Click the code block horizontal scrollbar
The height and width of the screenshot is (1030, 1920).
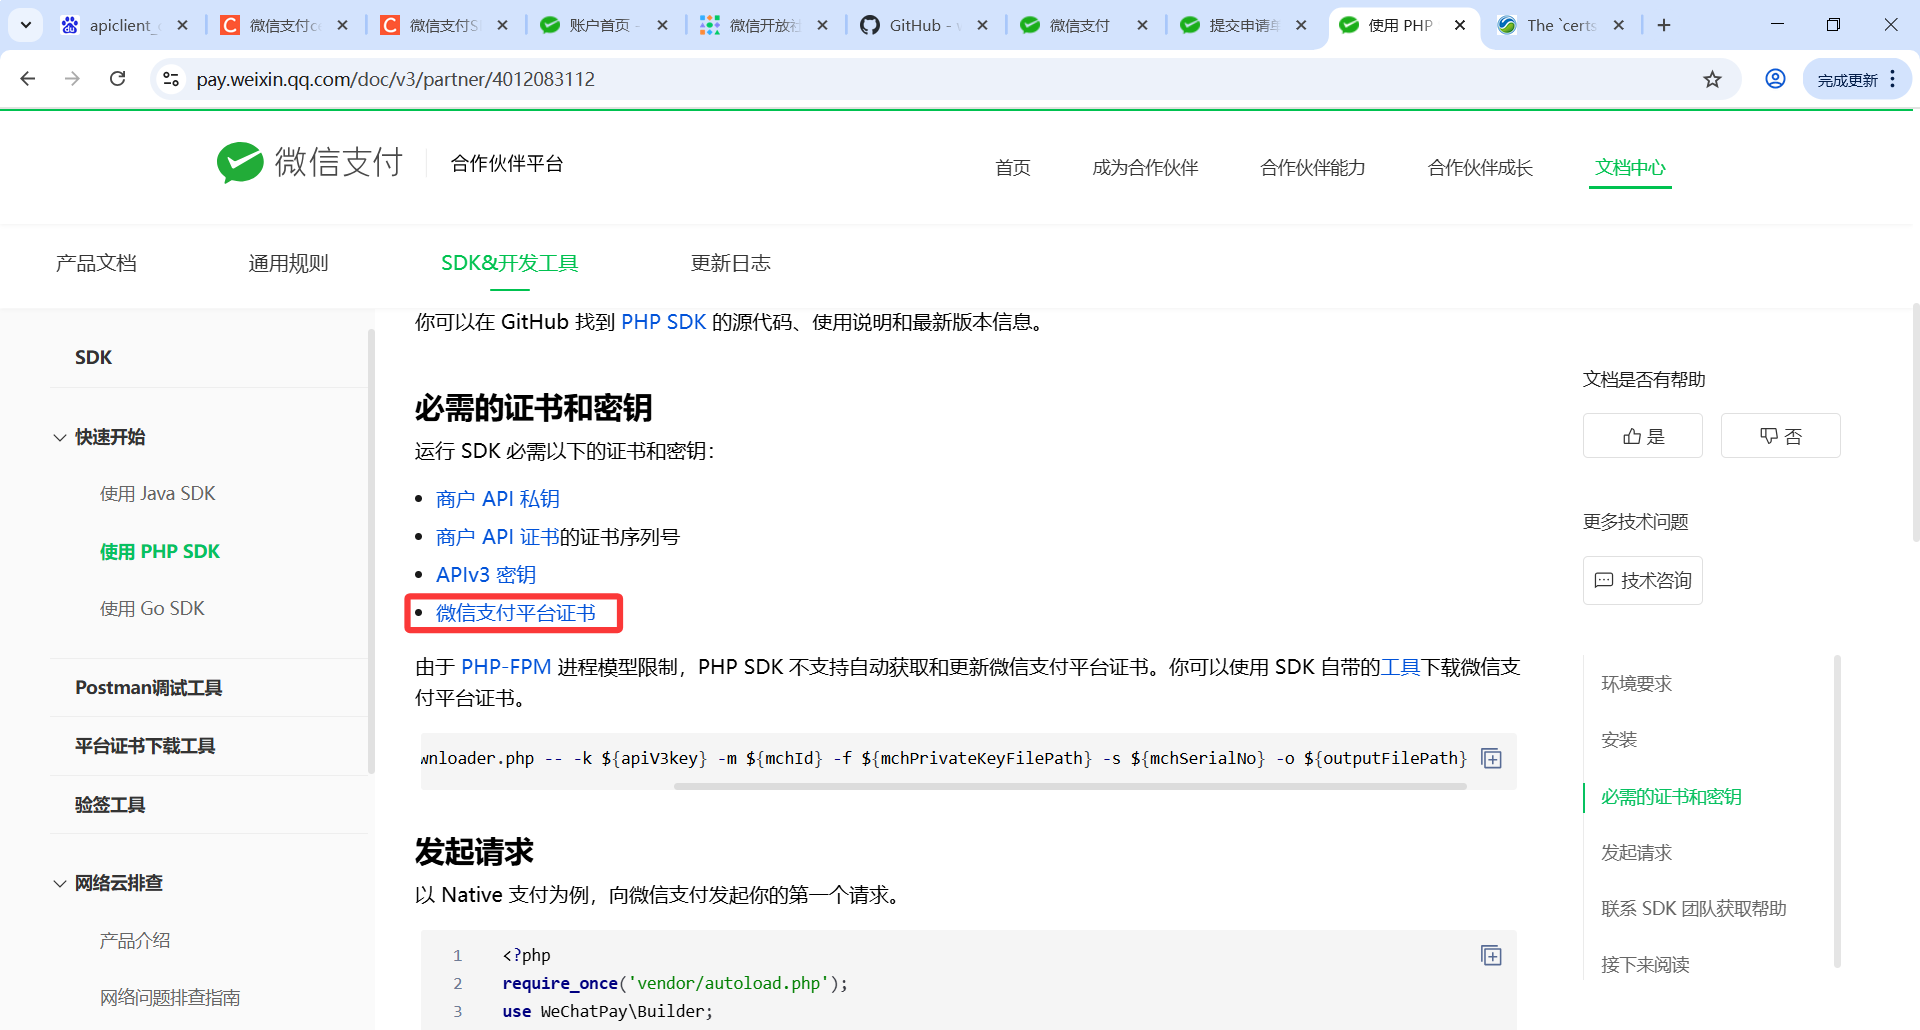(1070, 786)
